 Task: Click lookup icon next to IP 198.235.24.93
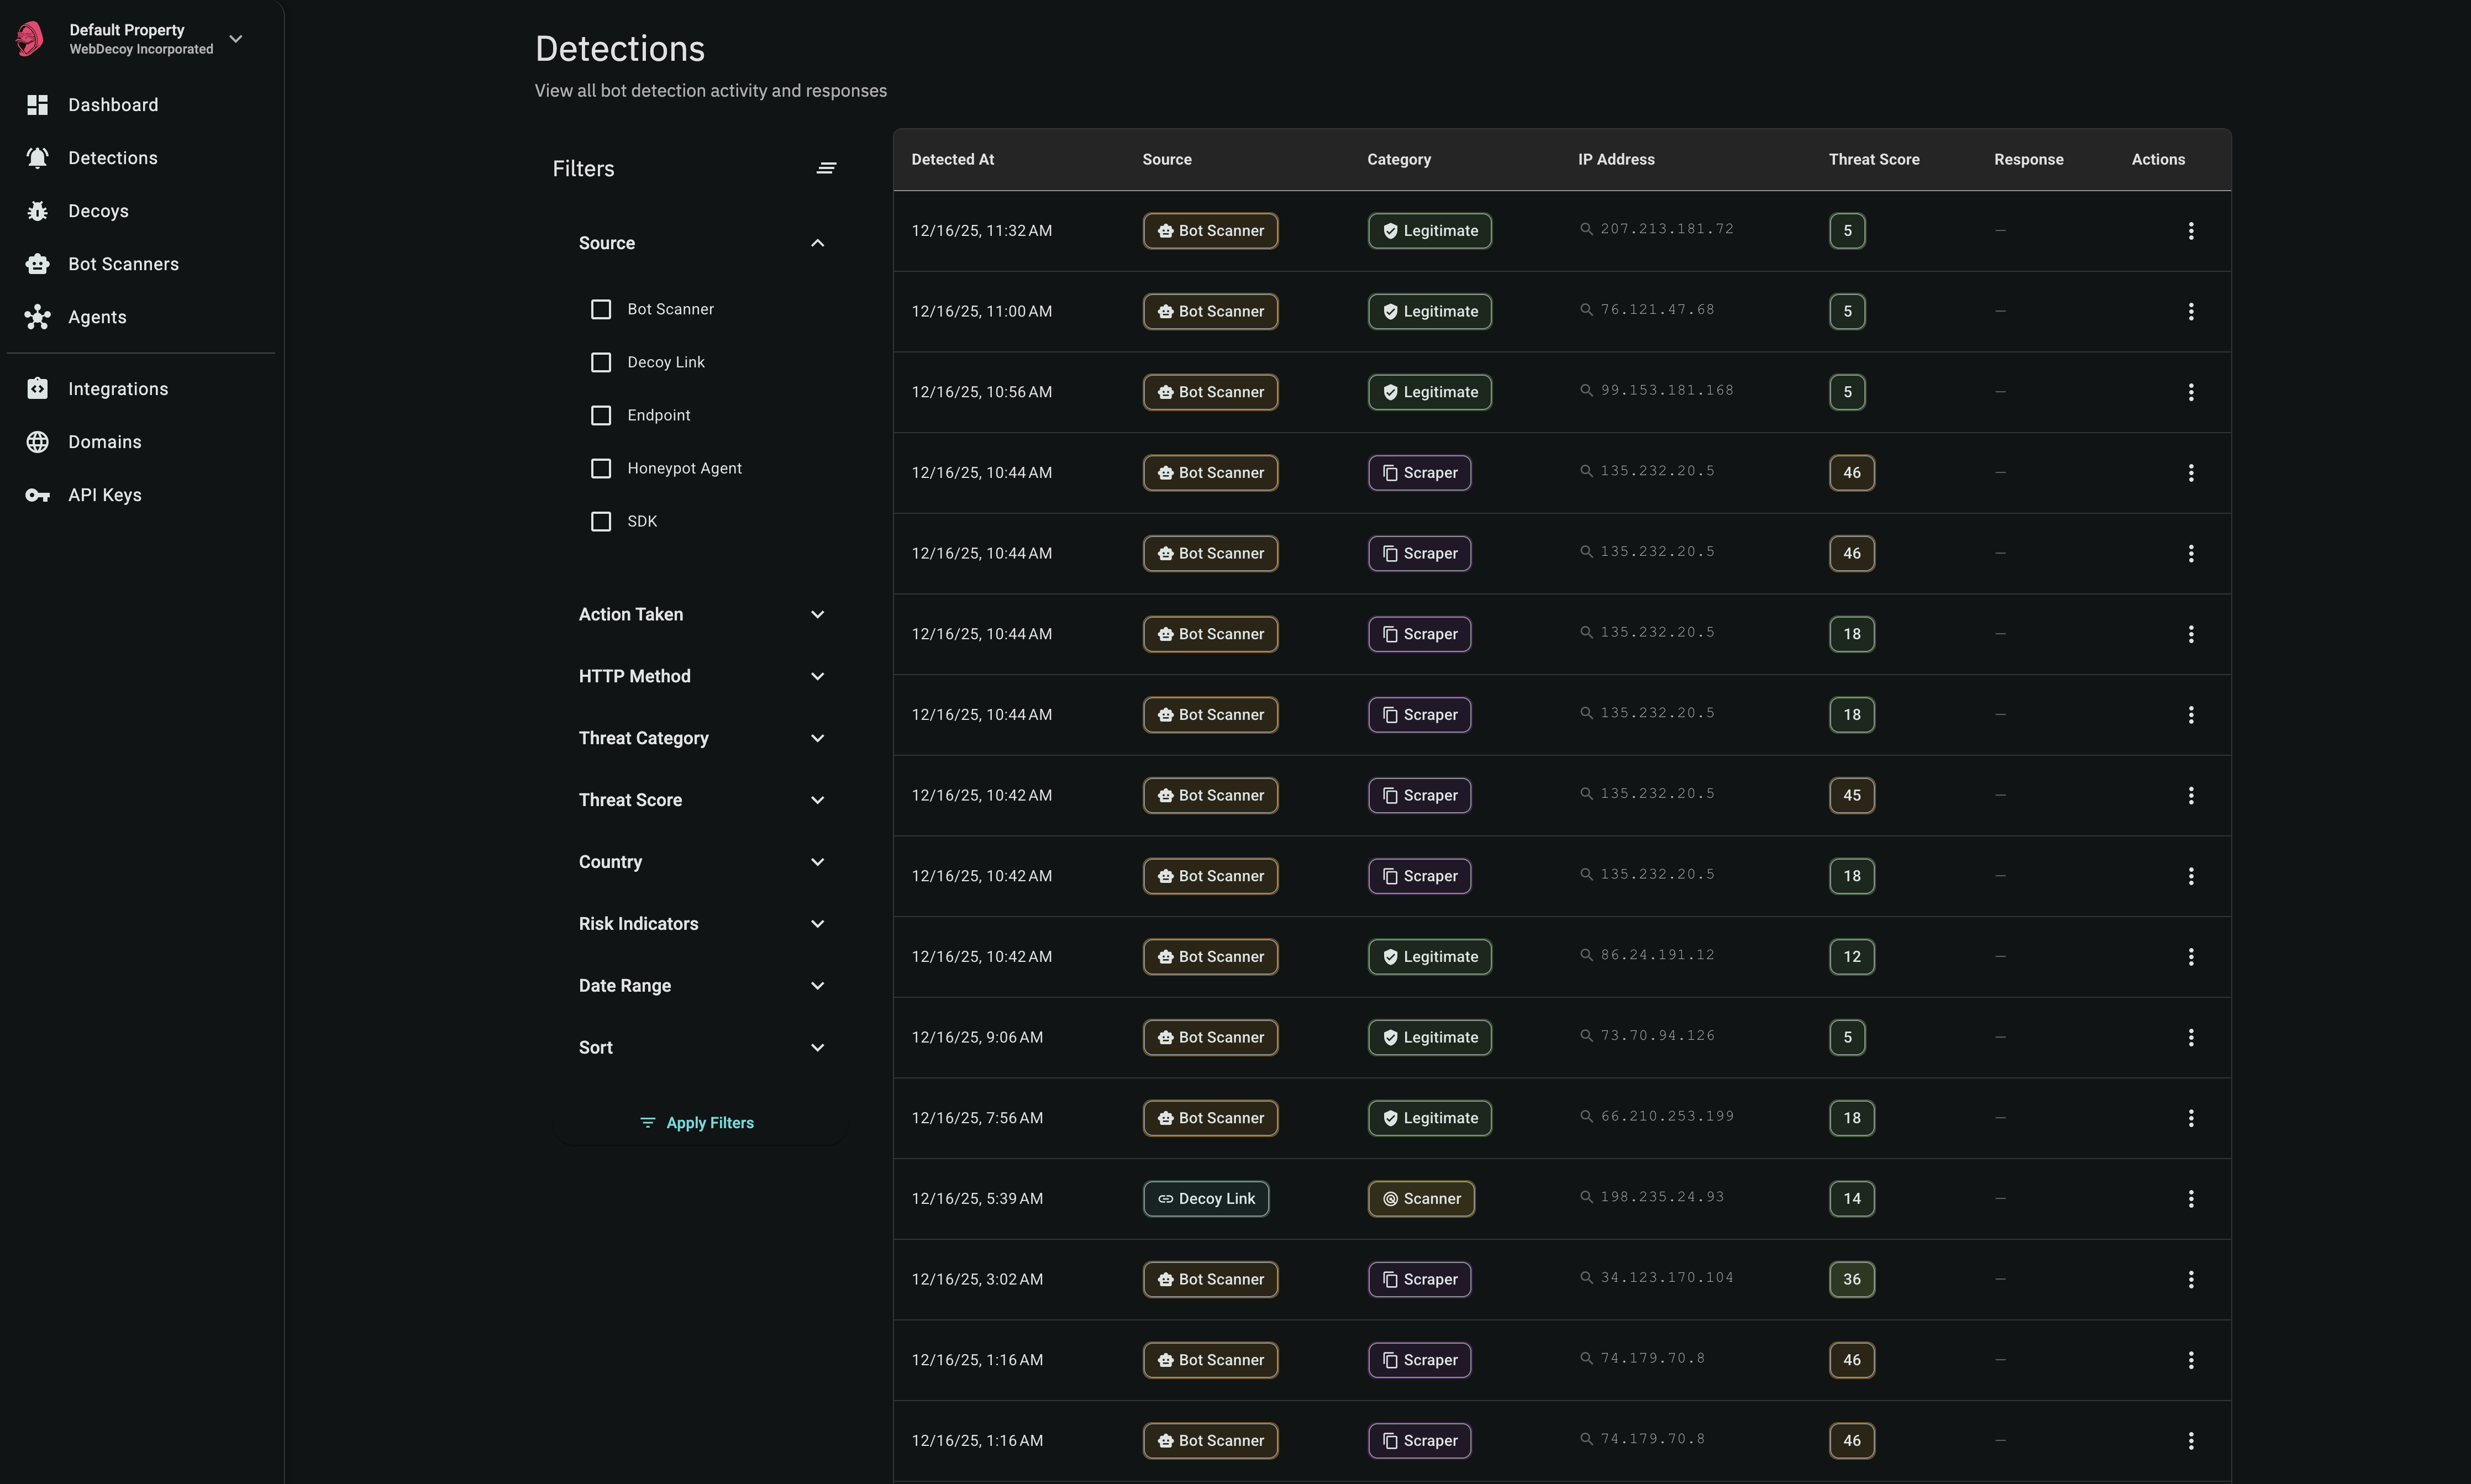pyautogui.click(x=1585, y=1197)
